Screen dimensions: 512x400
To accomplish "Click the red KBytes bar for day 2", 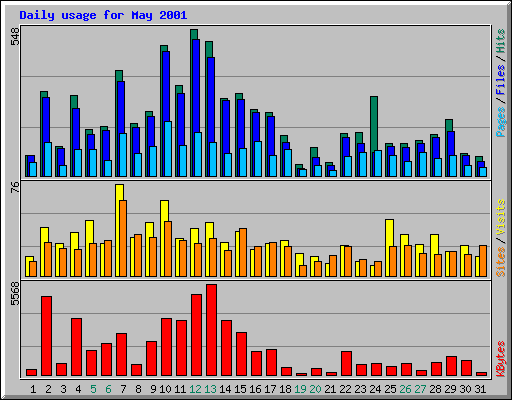I will pos(46,336).
